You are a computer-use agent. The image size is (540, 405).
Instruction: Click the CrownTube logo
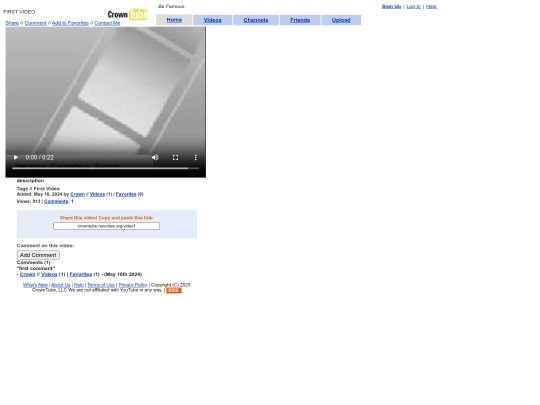pos(128,14)
